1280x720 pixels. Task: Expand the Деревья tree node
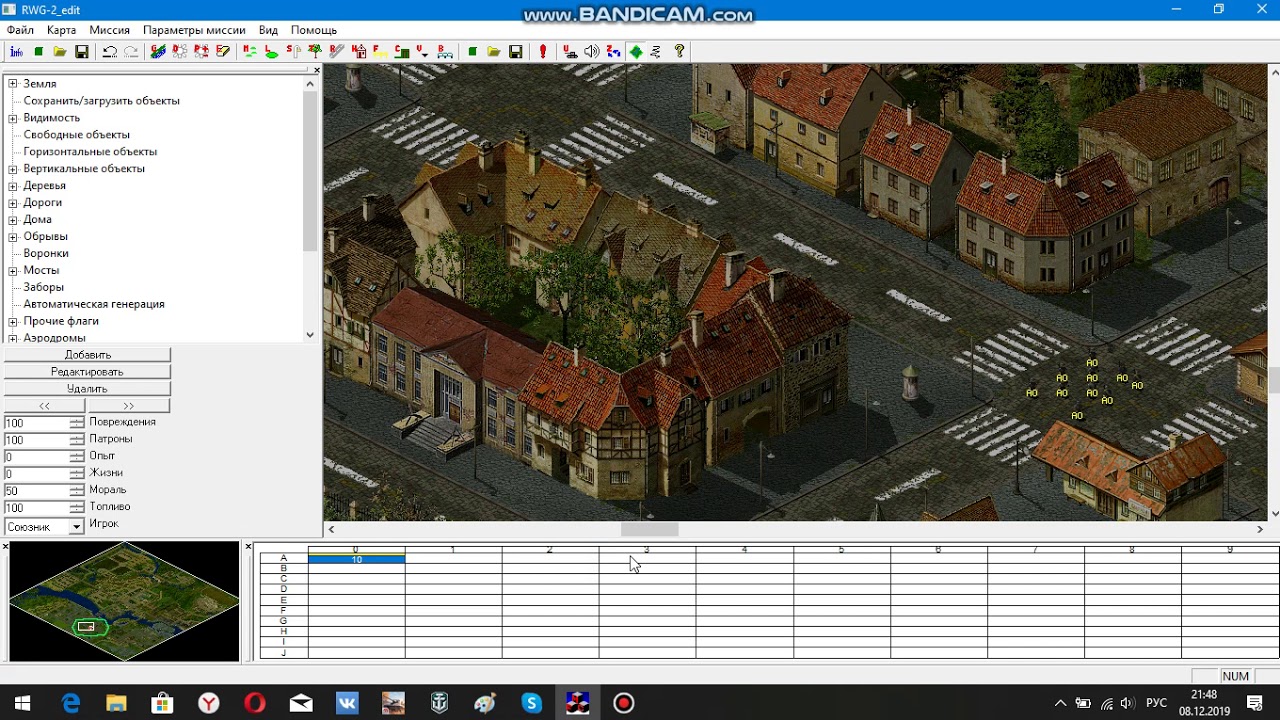click(x=13, y=186)
